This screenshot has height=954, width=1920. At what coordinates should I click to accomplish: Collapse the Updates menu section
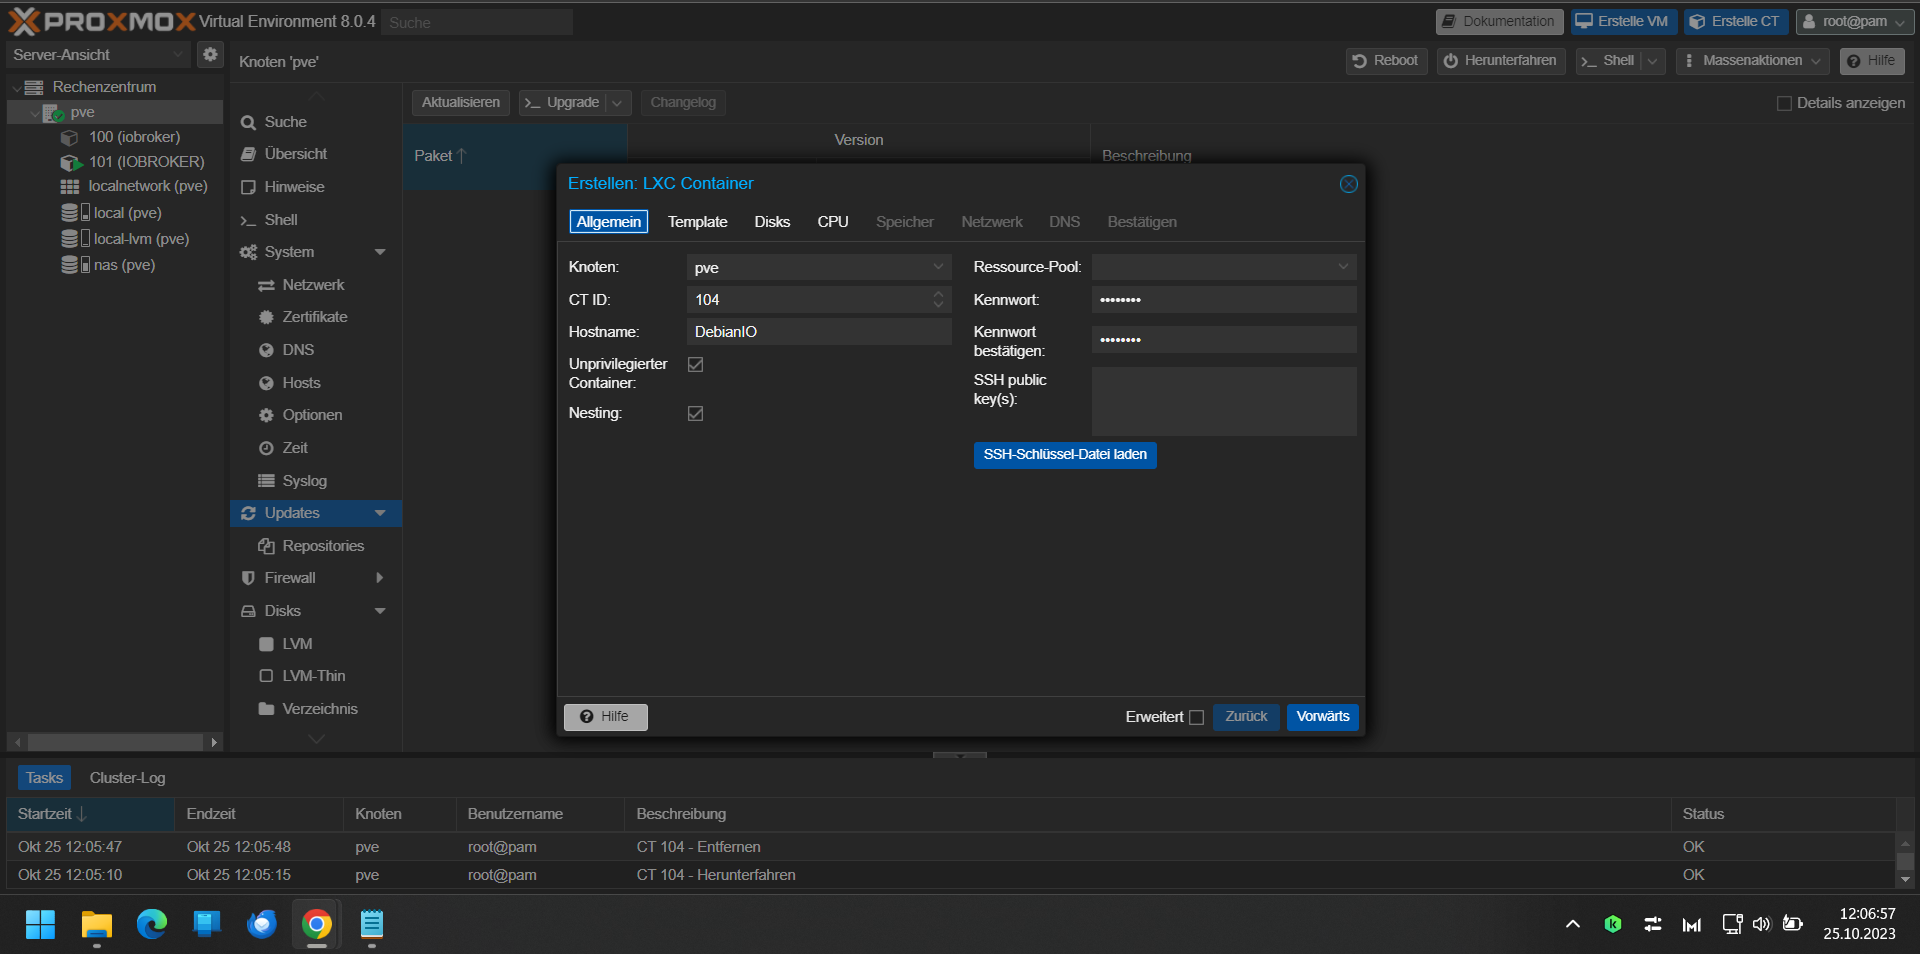click(380, 513)
